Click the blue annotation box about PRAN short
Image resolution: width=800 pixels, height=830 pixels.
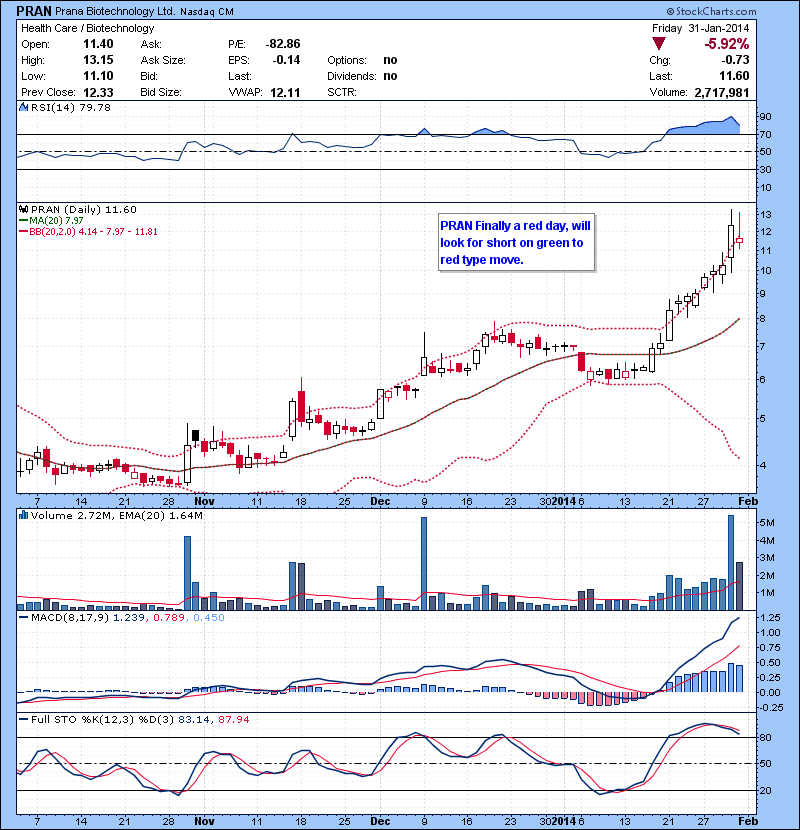[516, 242]
